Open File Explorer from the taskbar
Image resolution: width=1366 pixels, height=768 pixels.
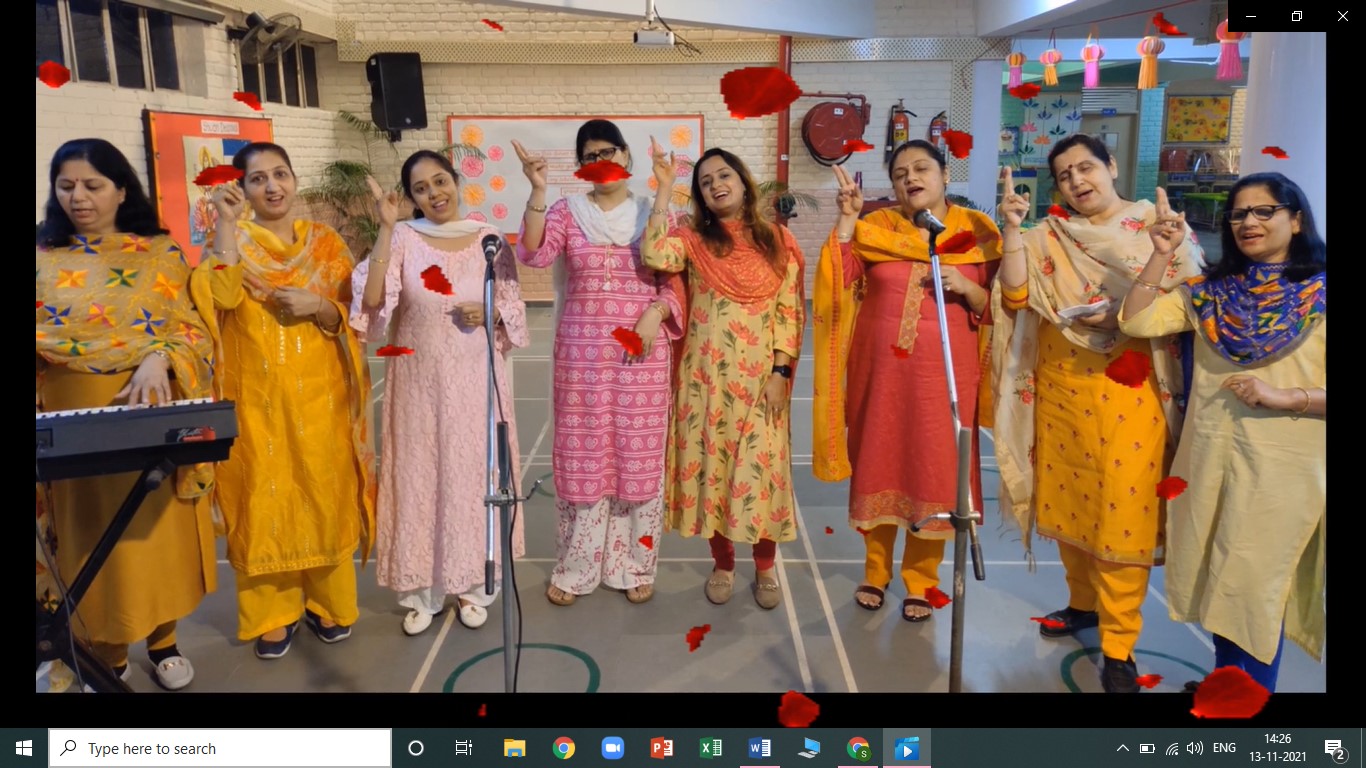point(515,748)
